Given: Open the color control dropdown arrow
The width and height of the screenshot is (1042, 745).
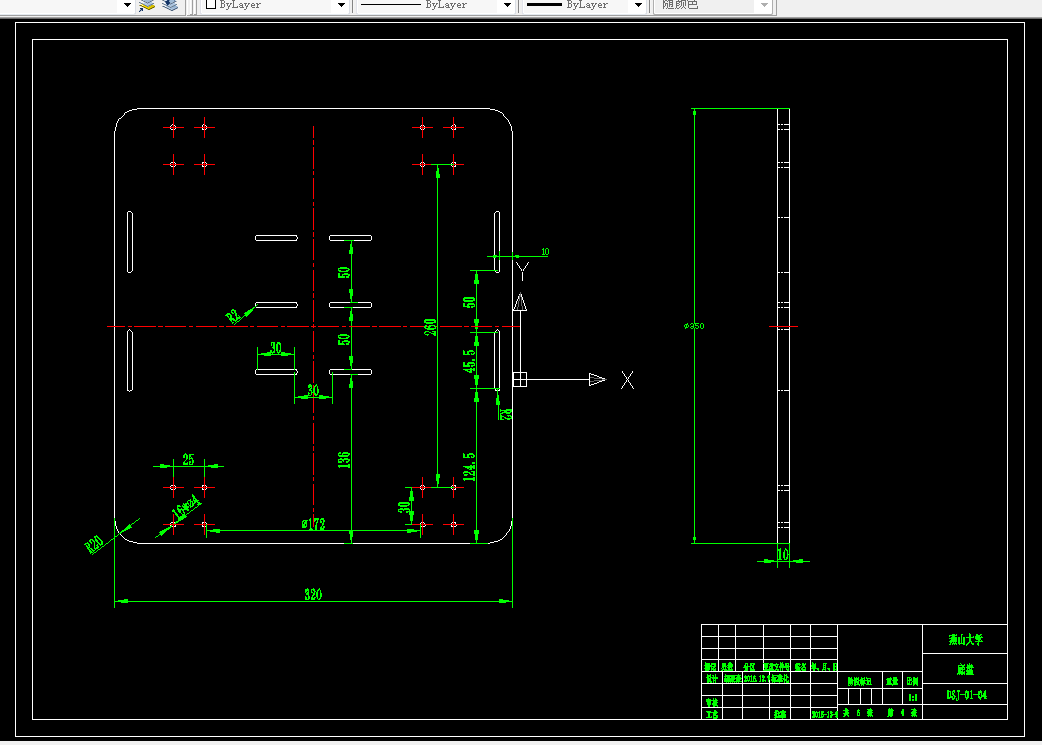Looking at the screenshot, I should 342,5.
